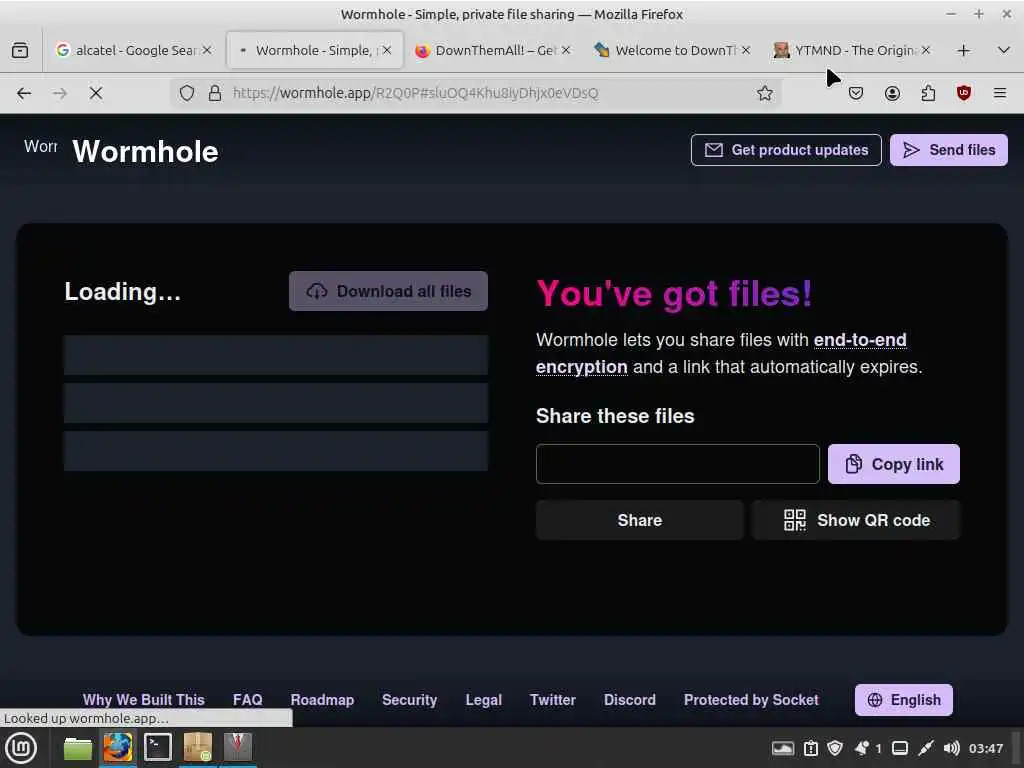
Task: Close the YTMND tab
Action: point(925,50)
